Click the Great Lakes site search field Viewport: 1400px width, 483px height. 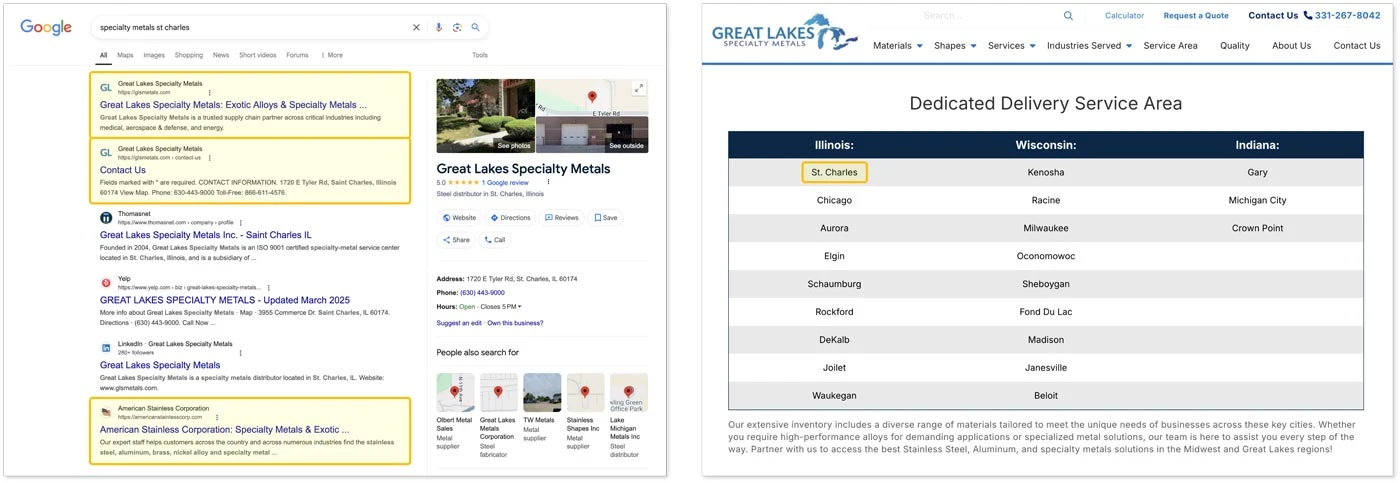click(x=988, y=16)
